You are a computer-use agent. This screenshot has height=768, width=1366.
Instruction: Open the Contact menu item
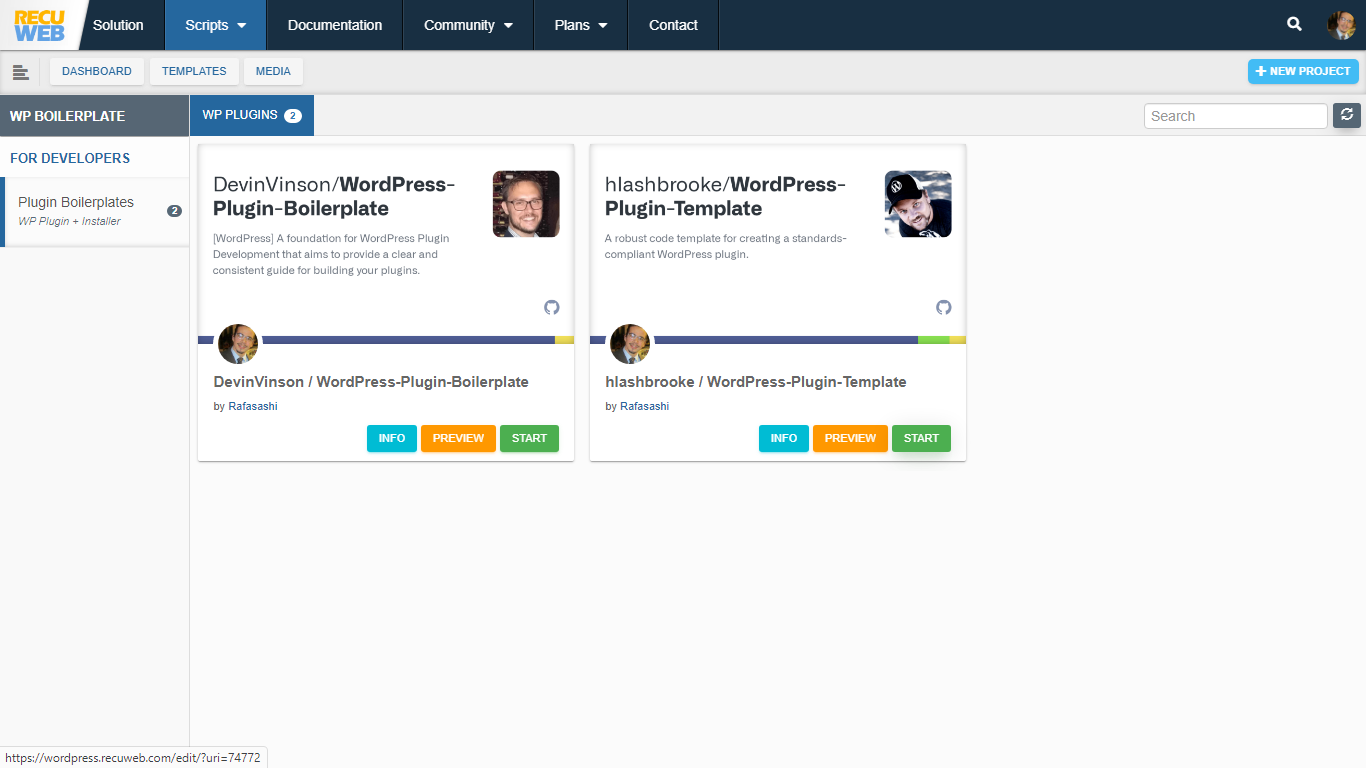tap(673, 25)
